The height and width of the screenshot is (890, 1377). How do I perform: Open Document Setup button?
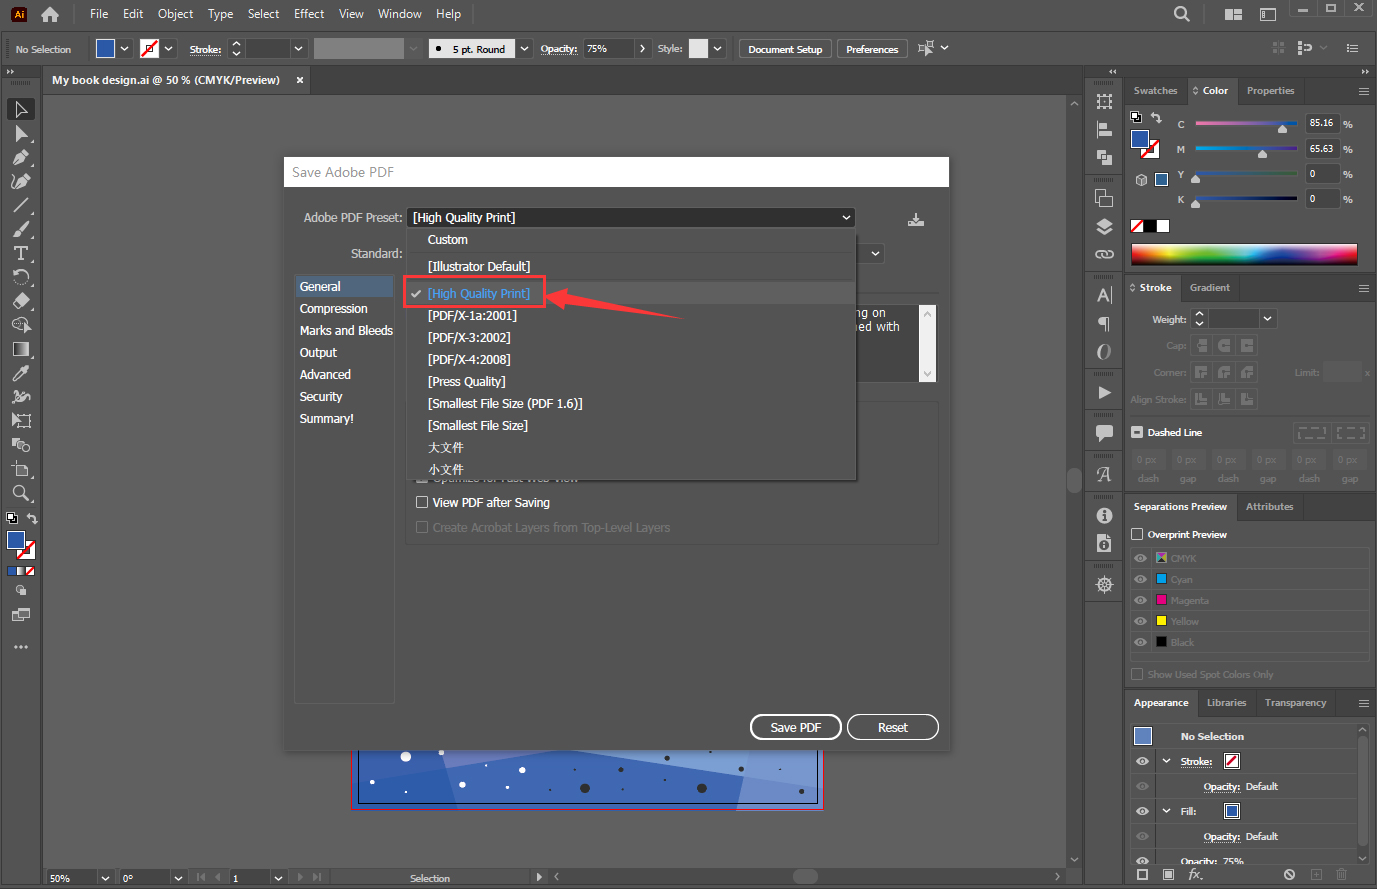(x=785, y=49)
